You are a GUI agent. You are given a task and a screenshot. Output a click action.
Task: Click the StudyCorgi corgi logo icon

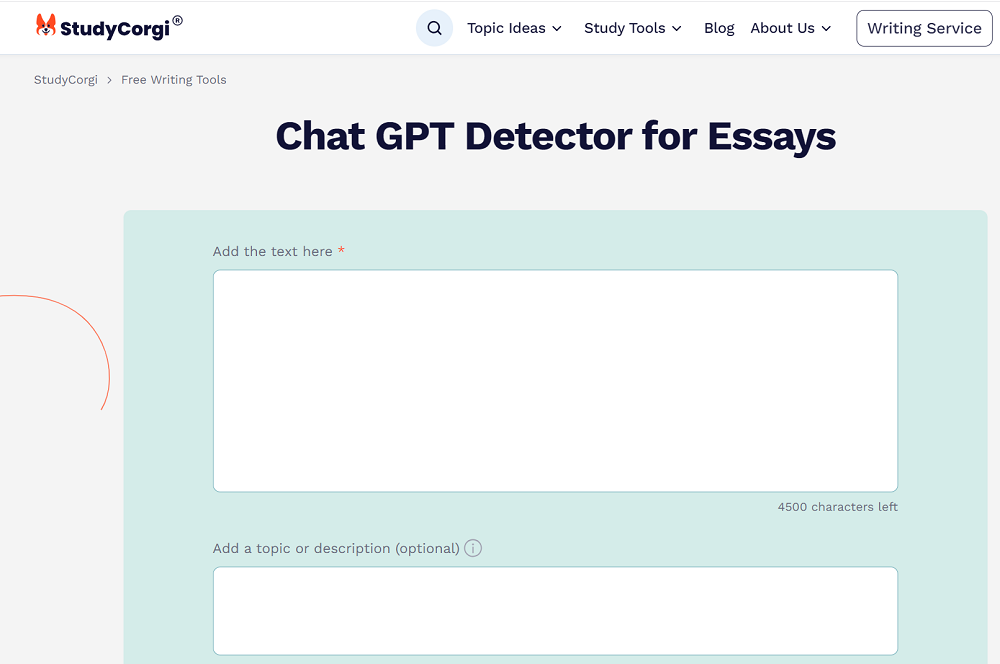click(x=46, y=26)
